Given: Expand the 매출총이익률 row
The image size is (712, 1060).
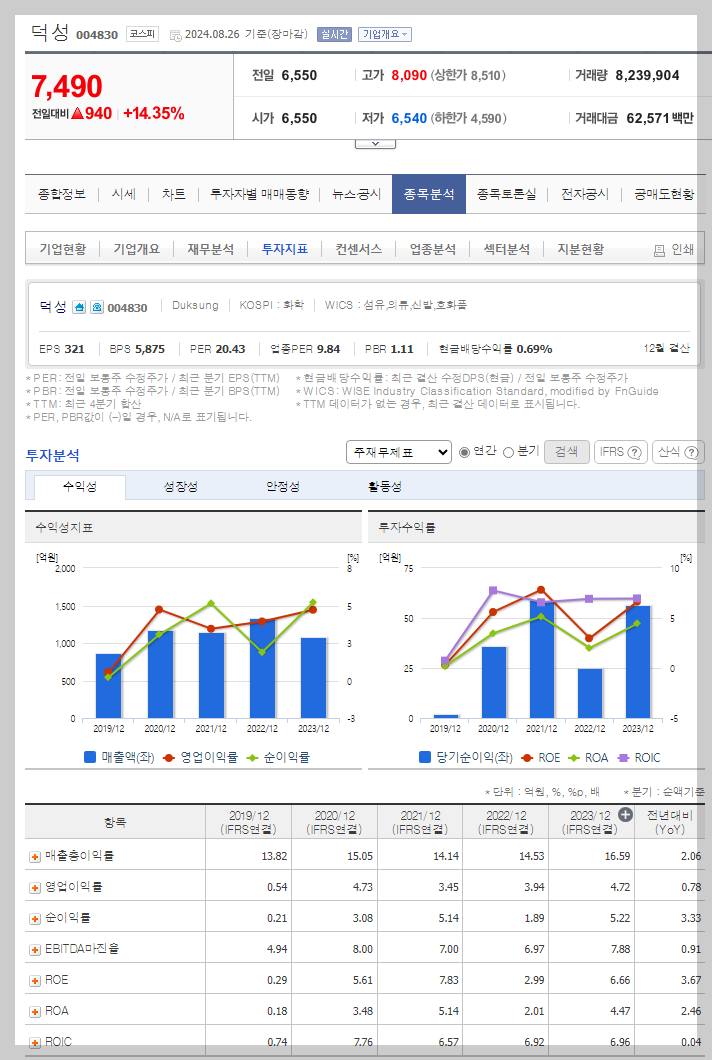Looking at the screenshot, I should tap(35, 857).
